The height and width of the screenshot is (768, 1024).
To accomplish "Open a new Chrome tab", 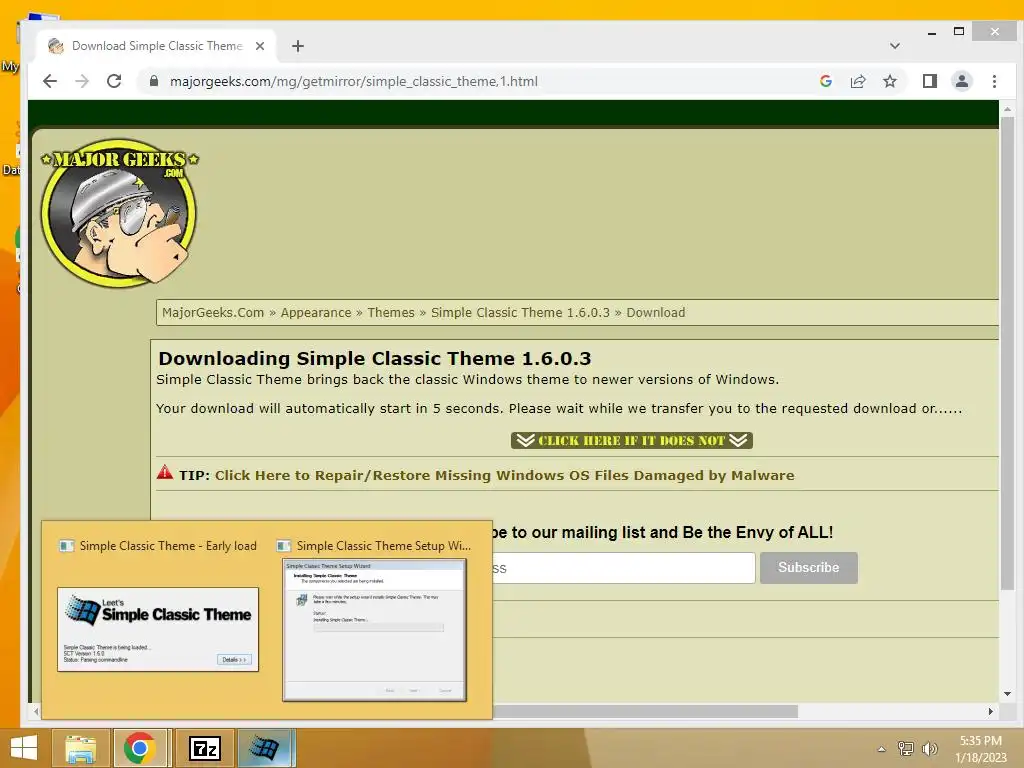I will [x=298, y=46].
